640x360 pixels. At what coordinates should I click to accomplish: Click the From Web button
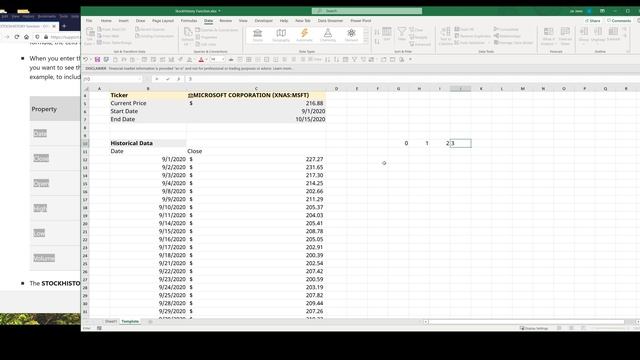[x=108, y=36]
